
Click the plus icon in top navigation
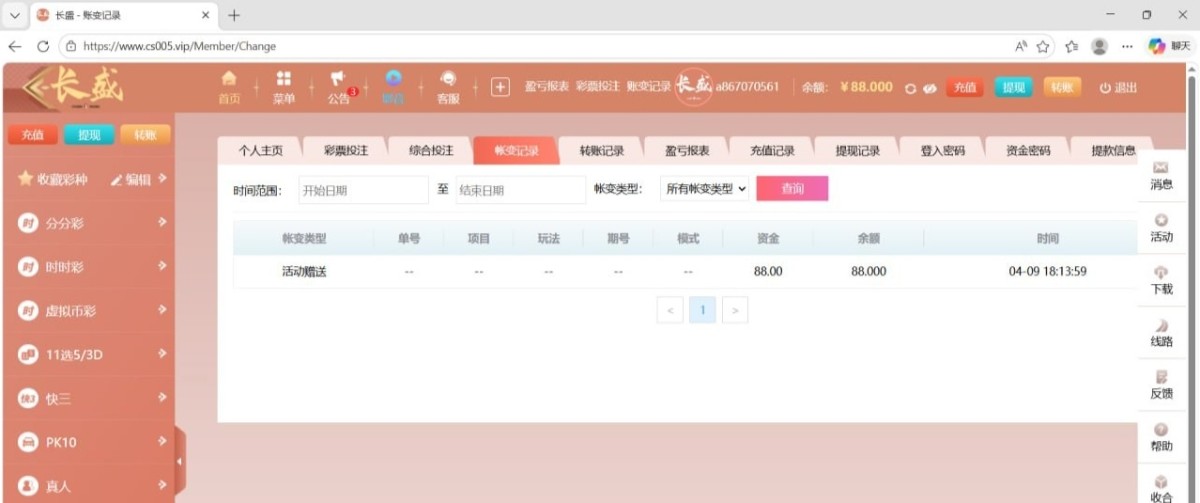(501, 87)
